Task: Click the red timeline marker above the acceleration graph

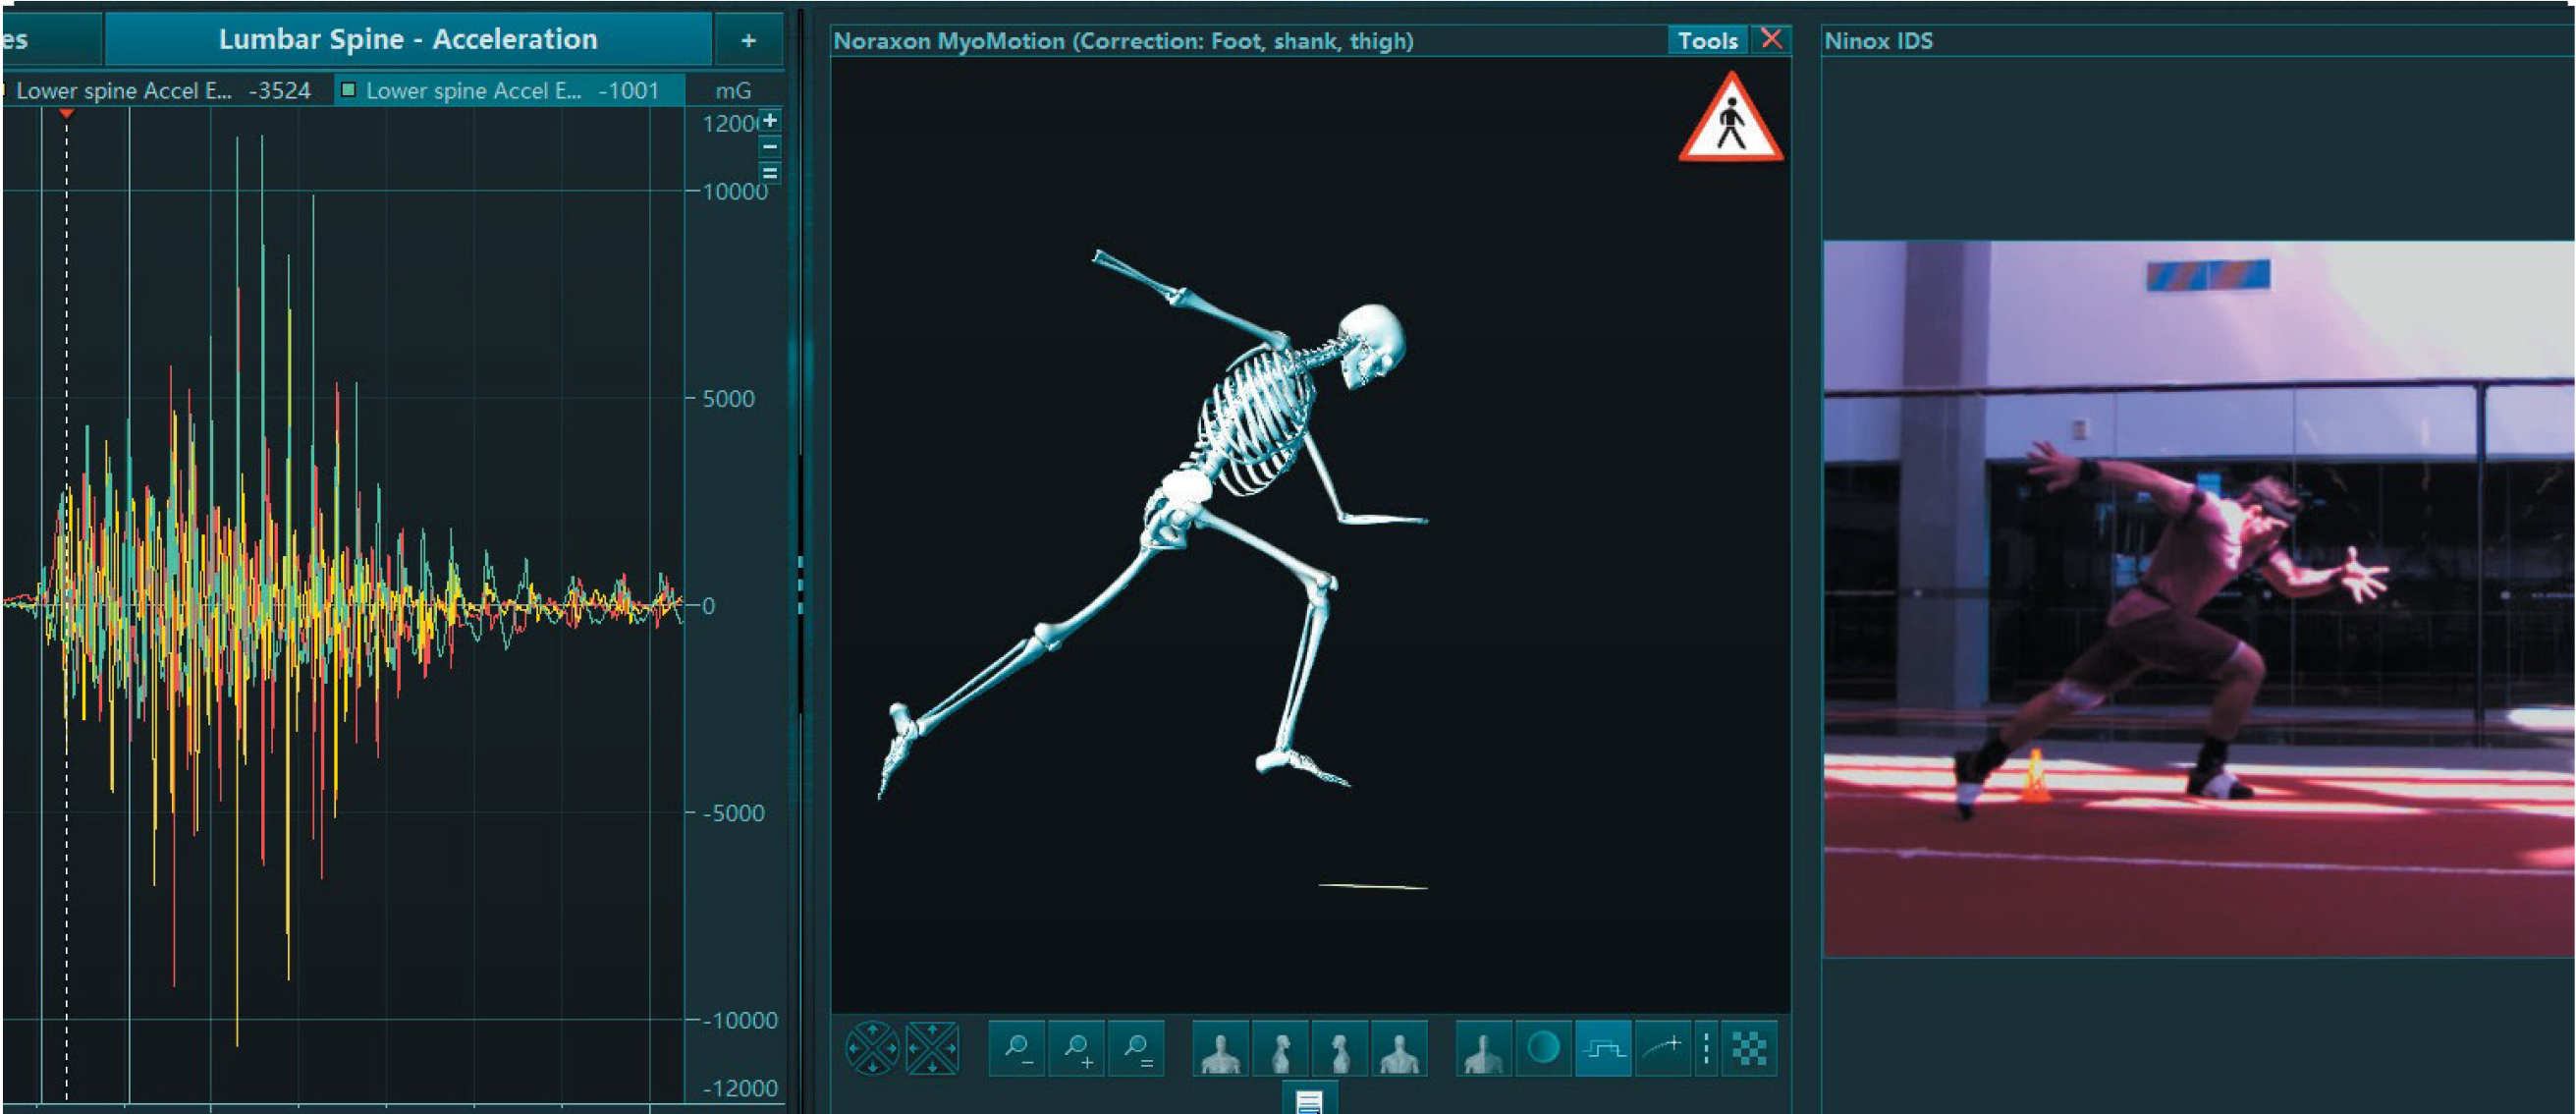Action: 66,114
